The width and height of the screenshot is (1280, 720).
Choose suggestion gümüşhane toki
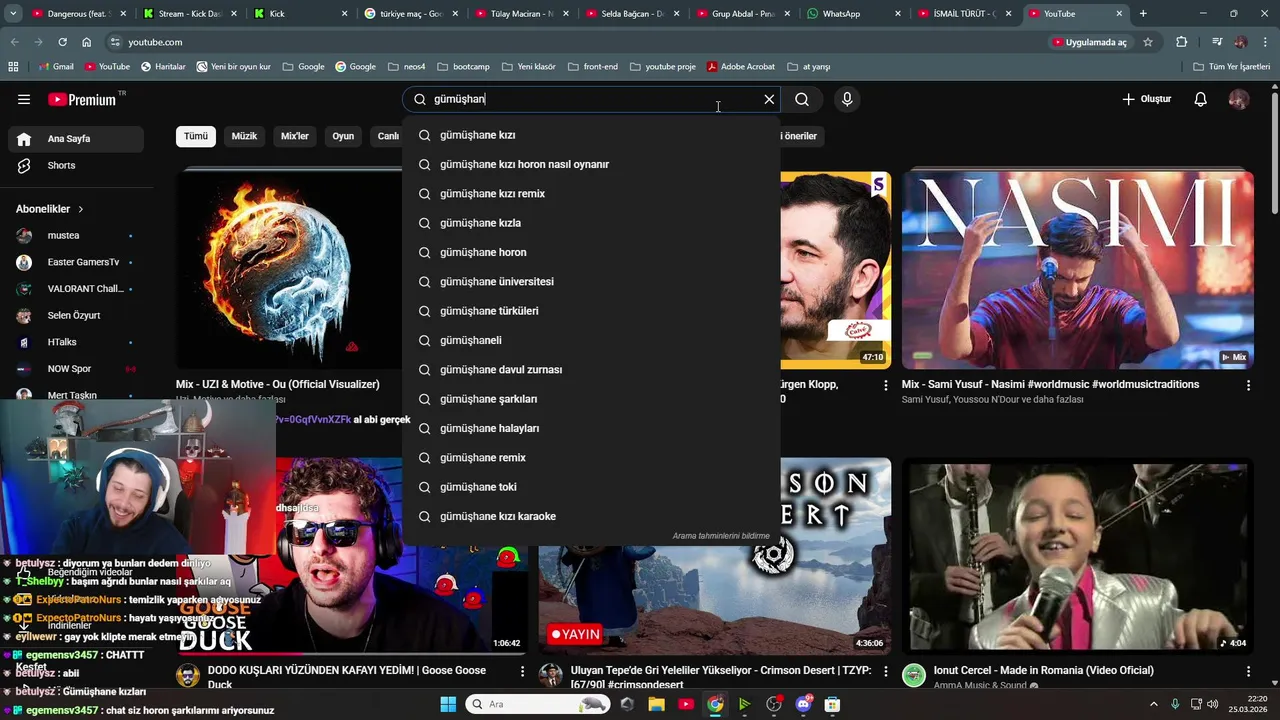click(591, 487)
